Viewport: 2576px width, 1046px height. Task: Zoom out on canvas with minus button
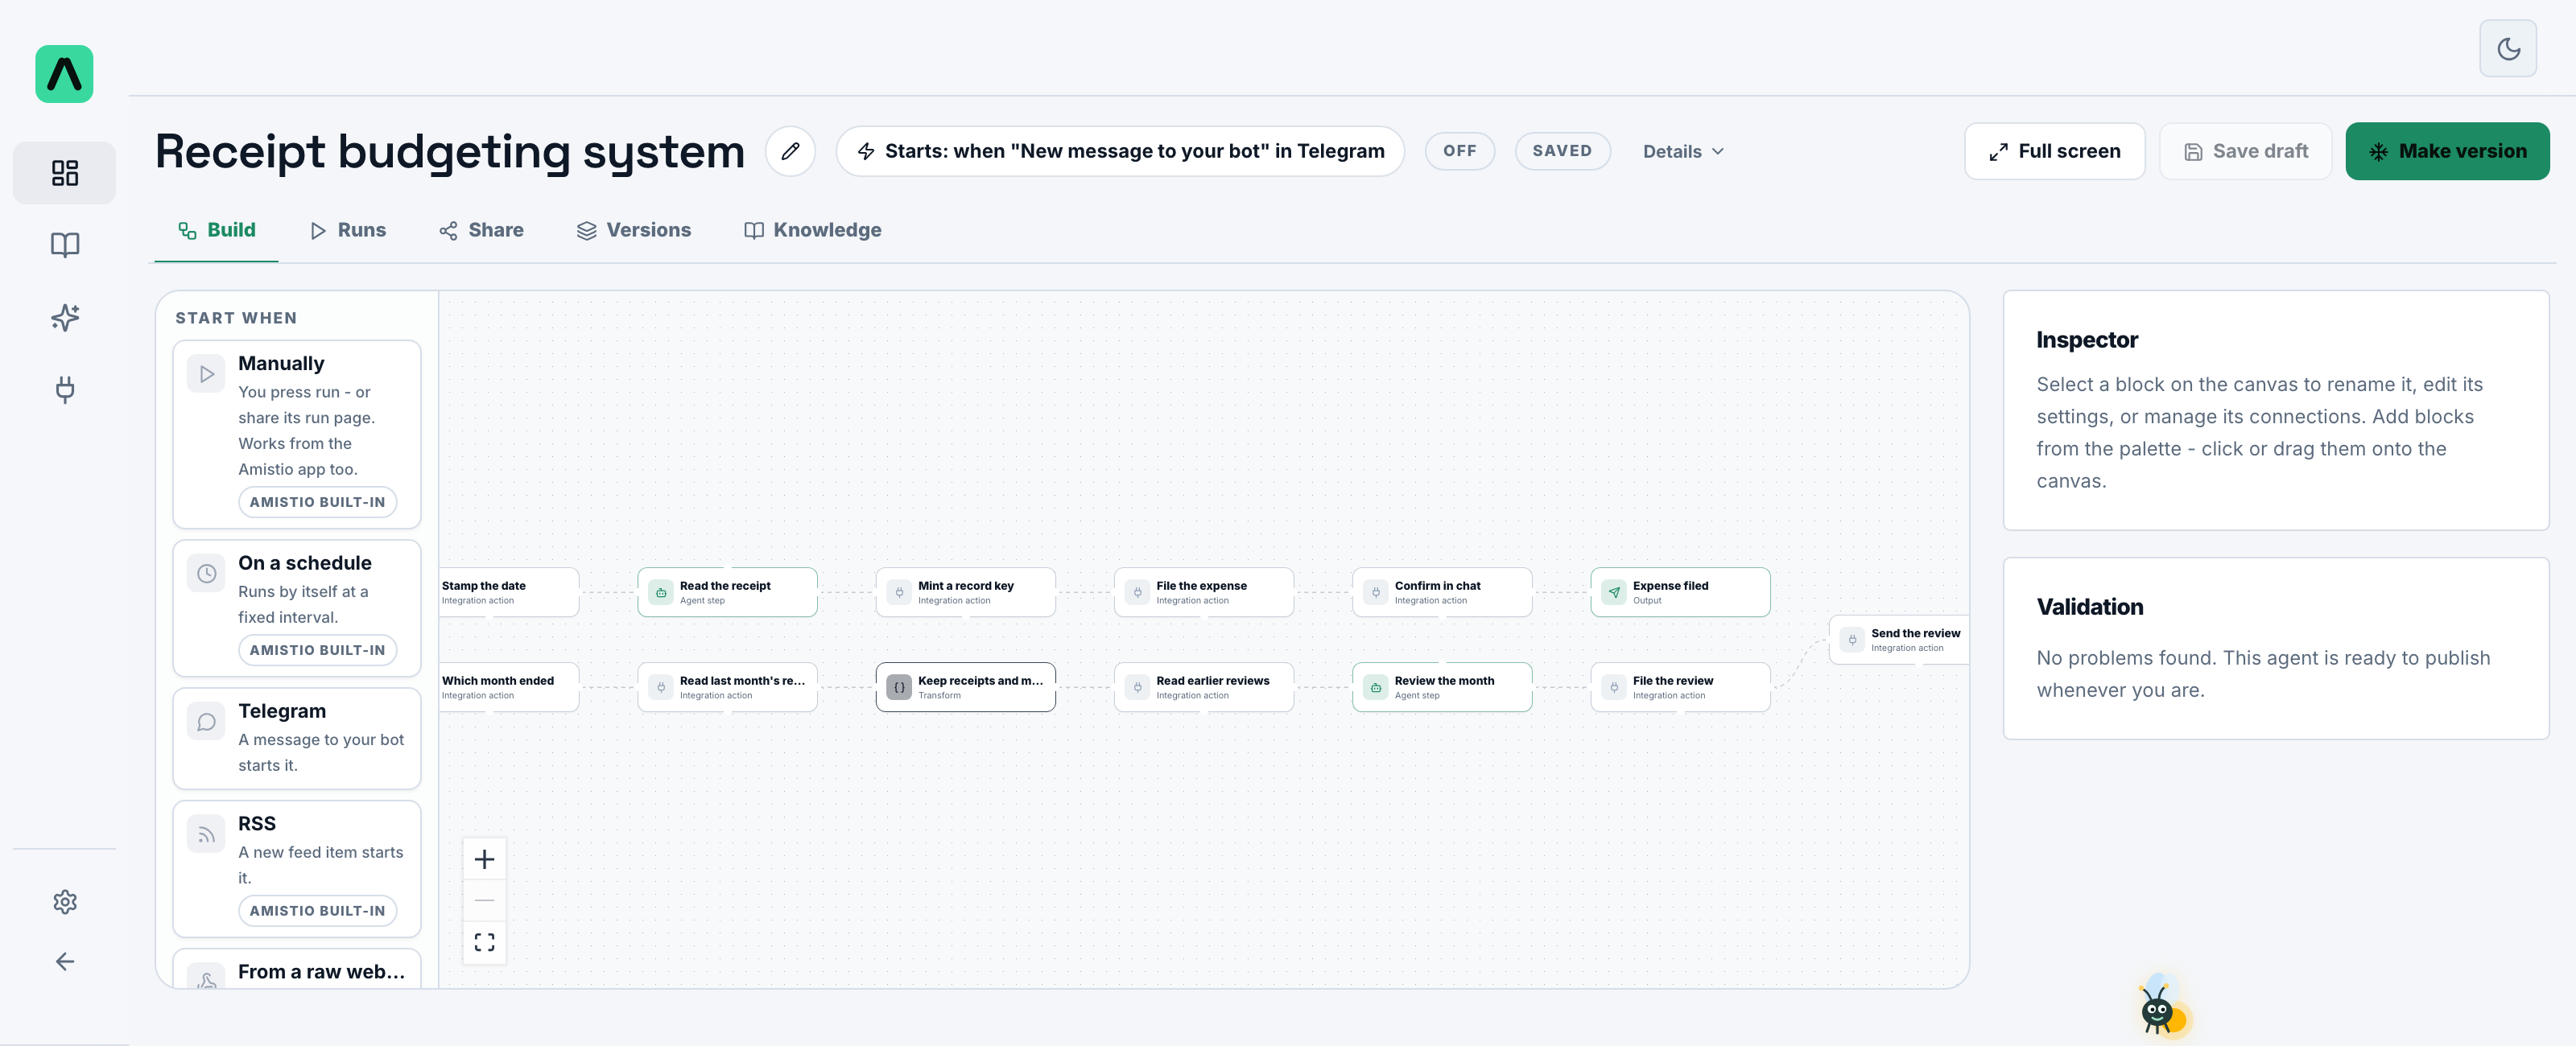pyautogui.click(x=484, y=900)
